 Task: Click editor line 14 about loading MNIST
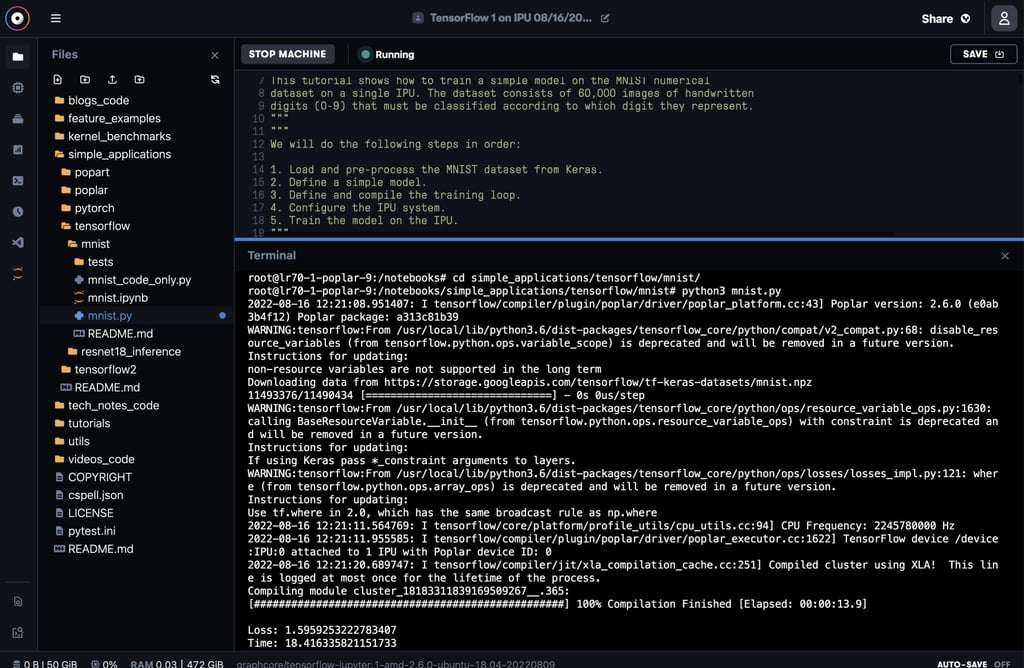pyautogui.click(x=436, y=170)
